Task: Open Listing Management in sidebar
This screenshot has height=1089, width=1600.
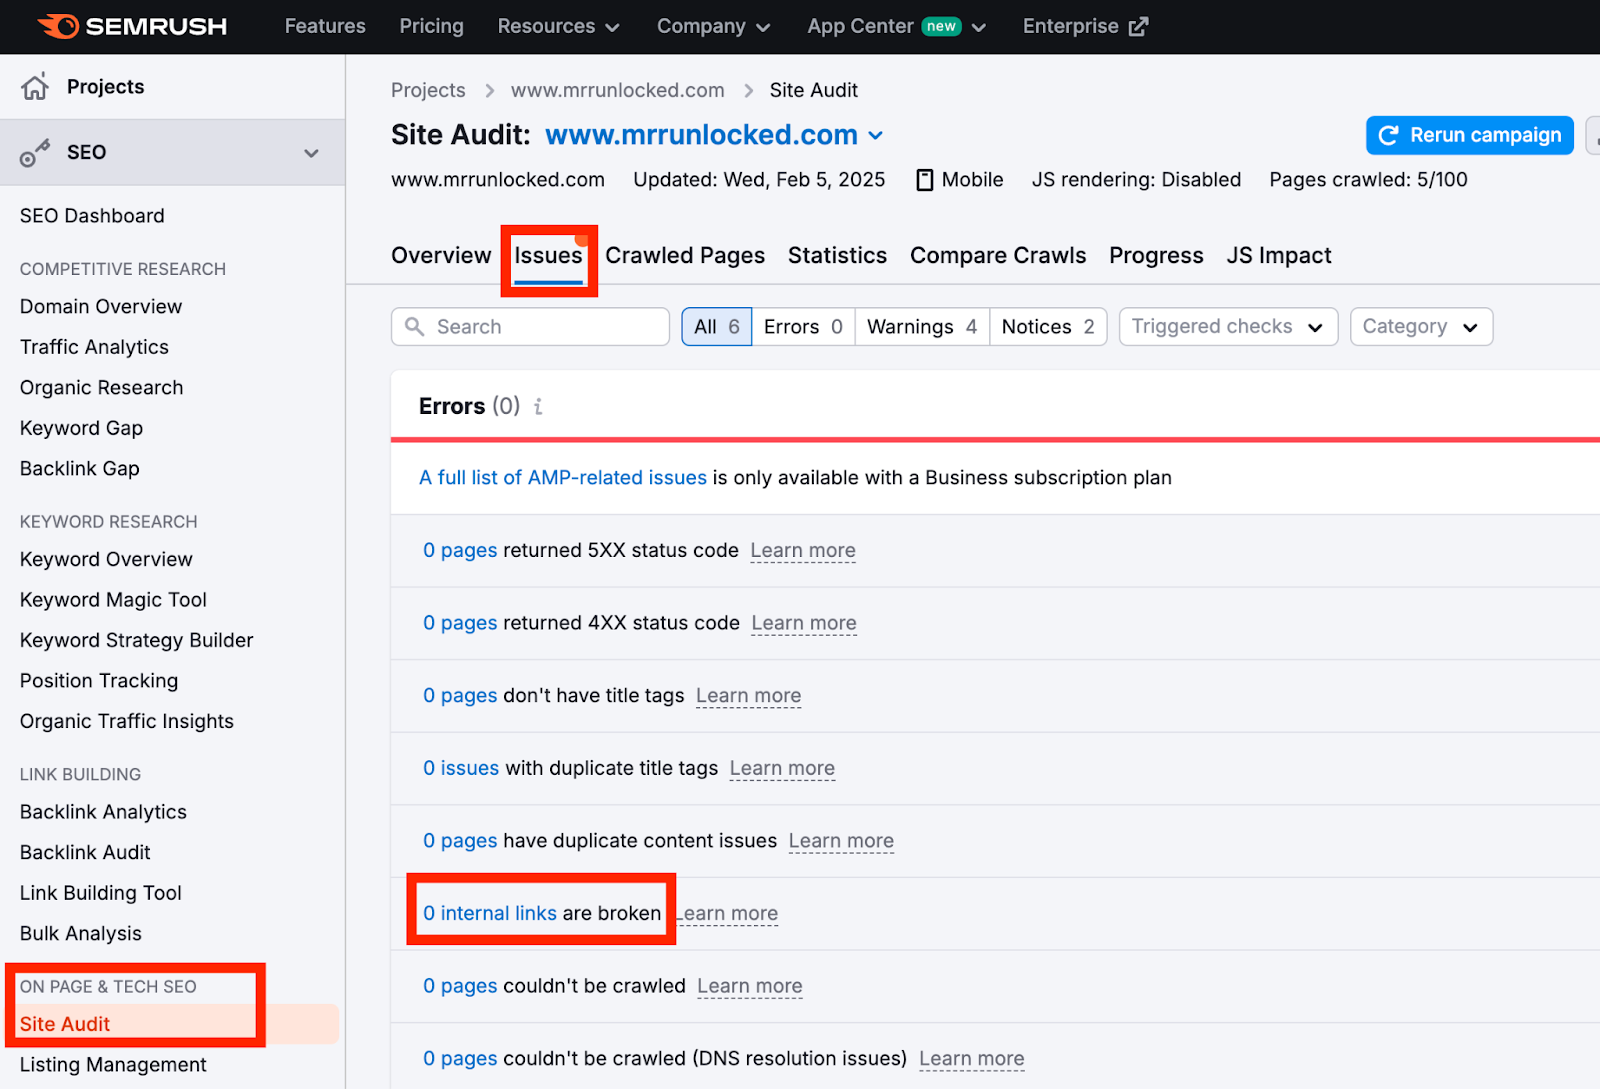Action: (x=113, y=1064)
